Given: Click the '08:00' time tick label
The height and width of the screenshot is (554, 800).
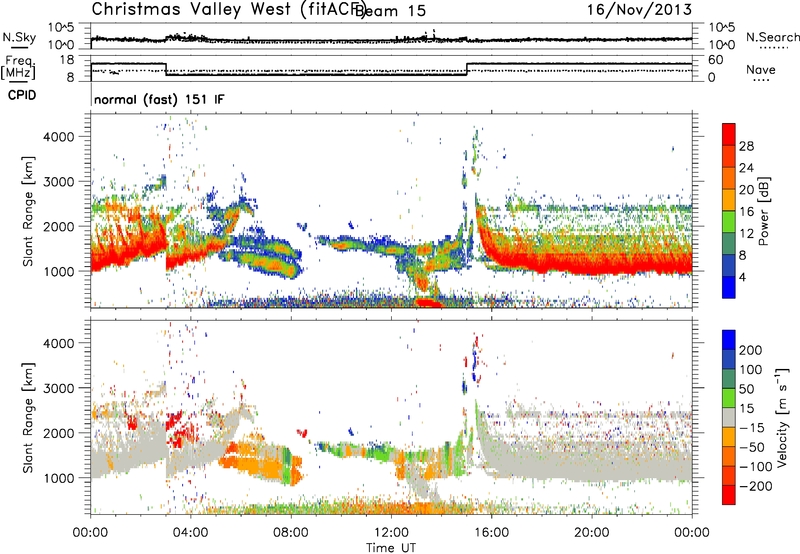Looking at the screenshot, I should click(291, 533).
